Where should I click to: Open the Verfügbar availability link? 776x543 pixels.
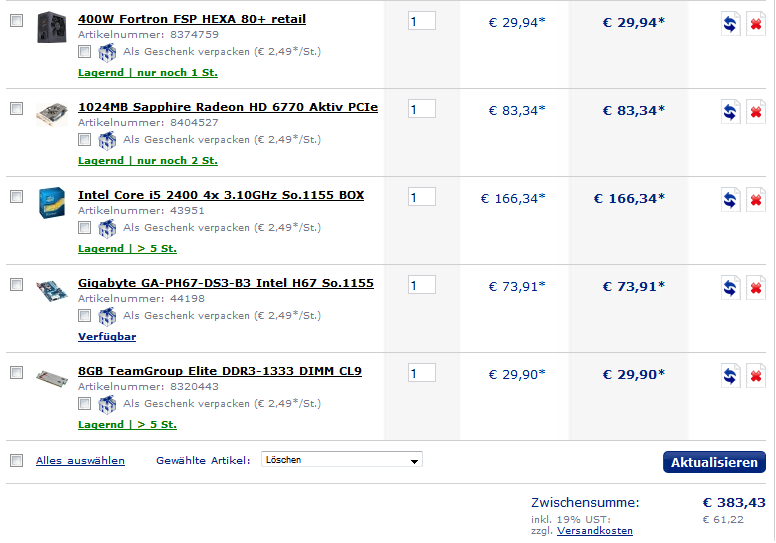[x=107, y=337]
